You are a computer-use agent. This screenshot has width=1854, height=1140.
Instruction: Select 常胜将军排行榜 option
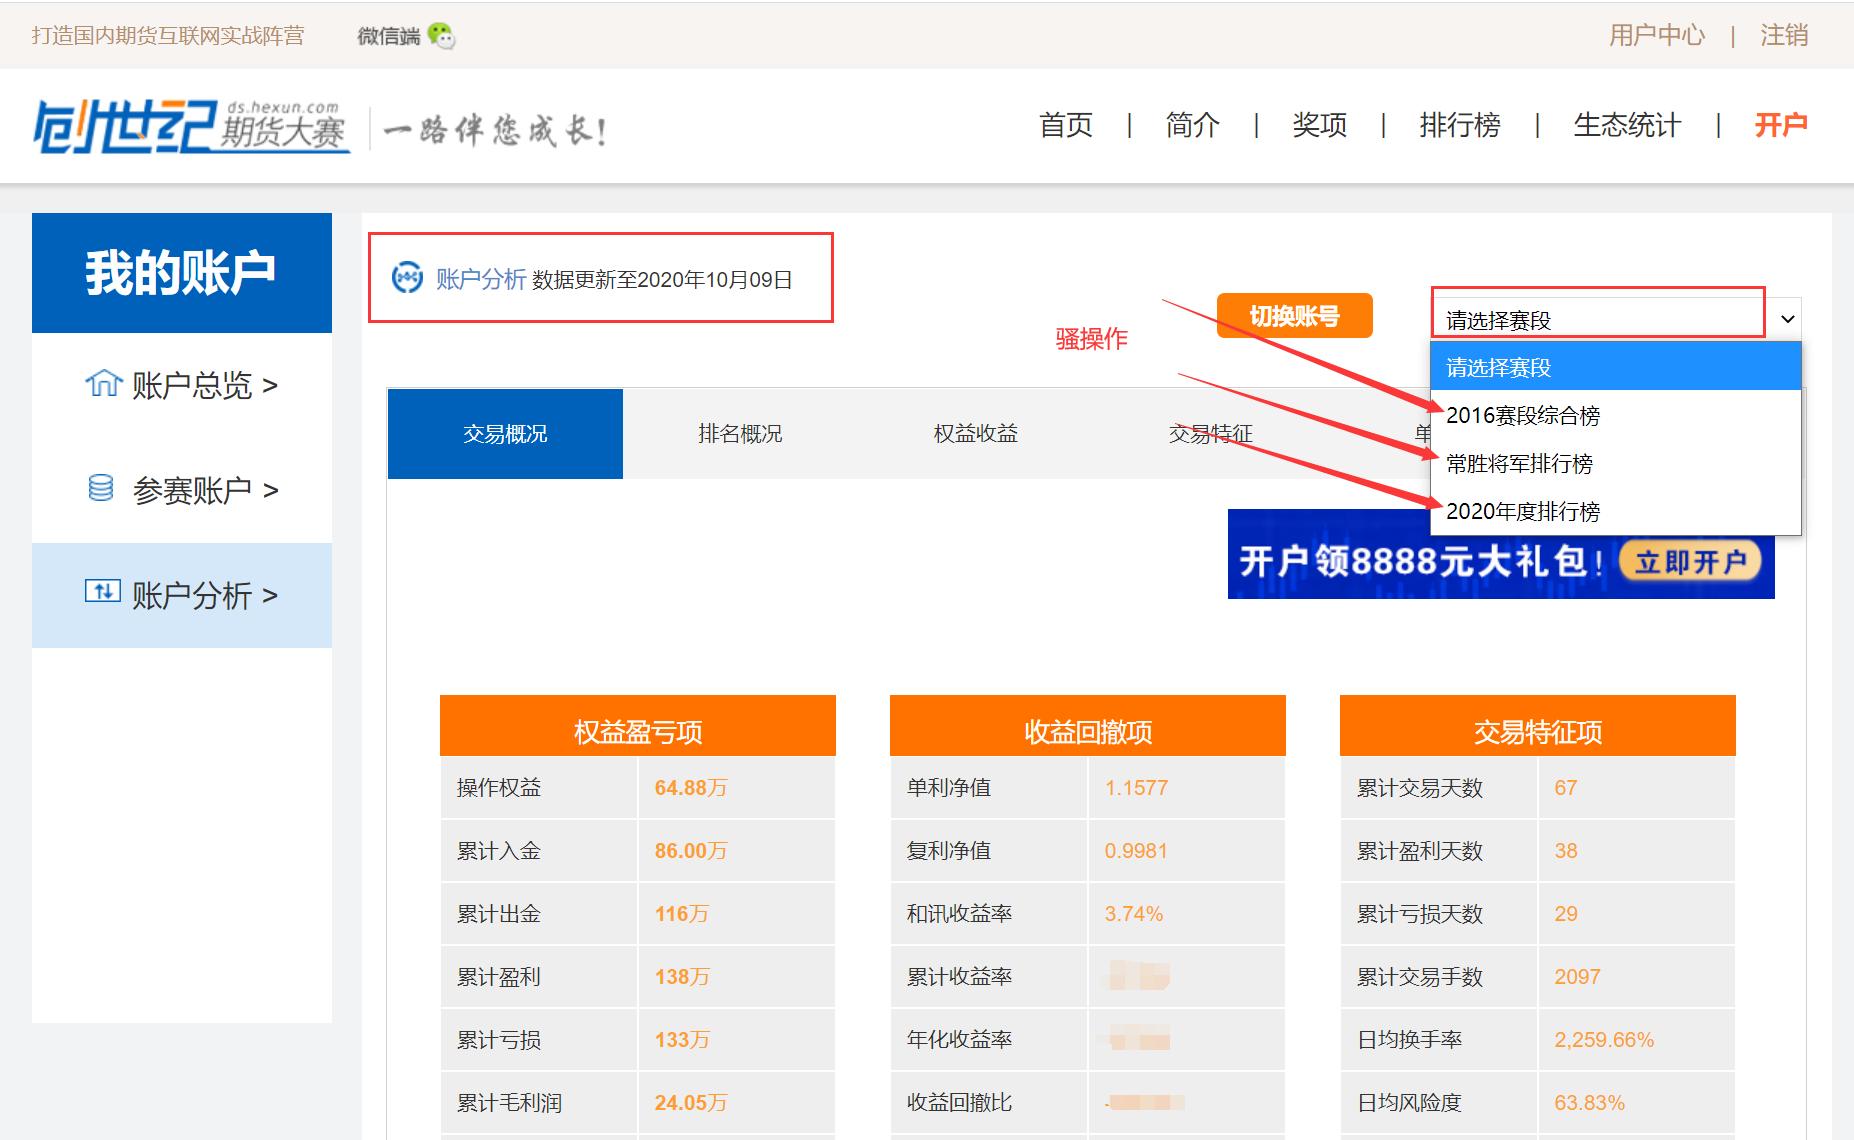pos(1520,464)
